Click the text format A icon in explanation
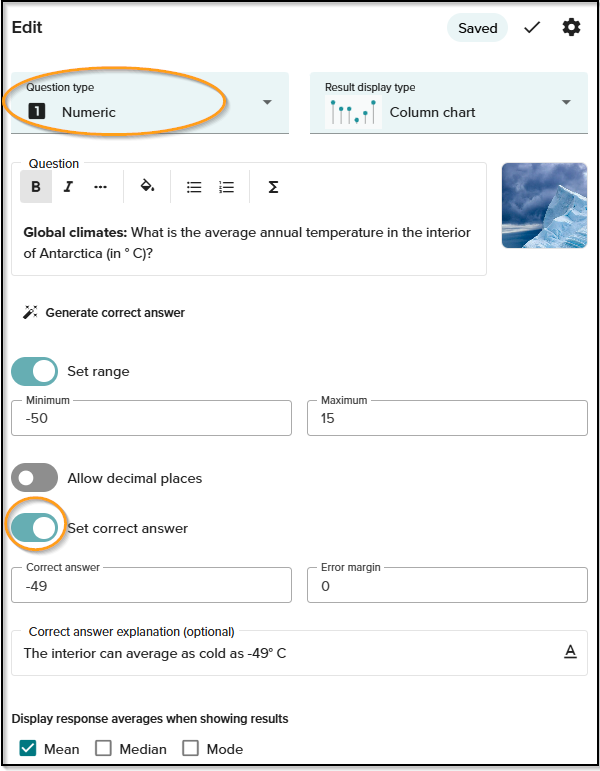Image resolution: width=600 pixels, height=771 pixels. pyautogui.click(x=570, y=652)
